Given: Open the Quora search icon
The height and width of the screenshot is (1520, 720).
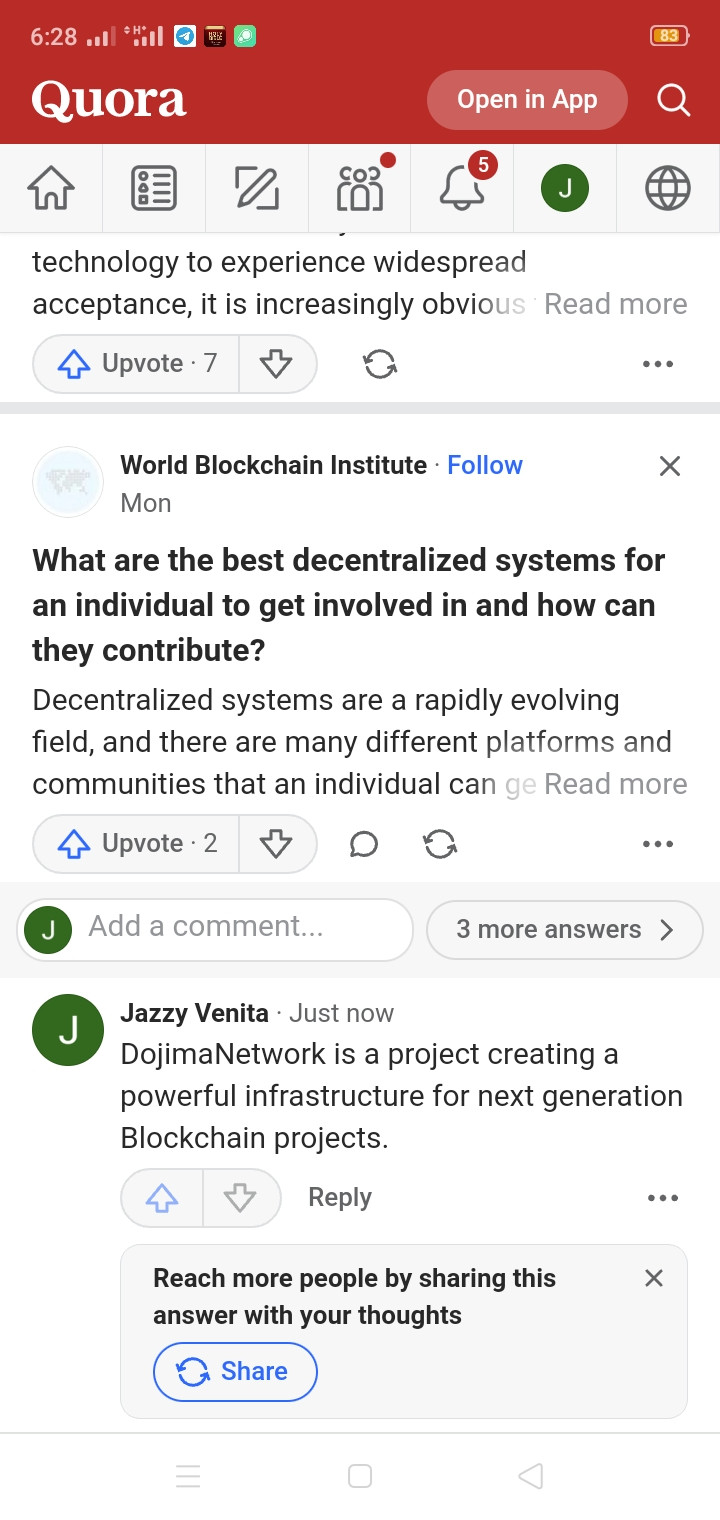Looking at the screenshot, I should (673, 100).
